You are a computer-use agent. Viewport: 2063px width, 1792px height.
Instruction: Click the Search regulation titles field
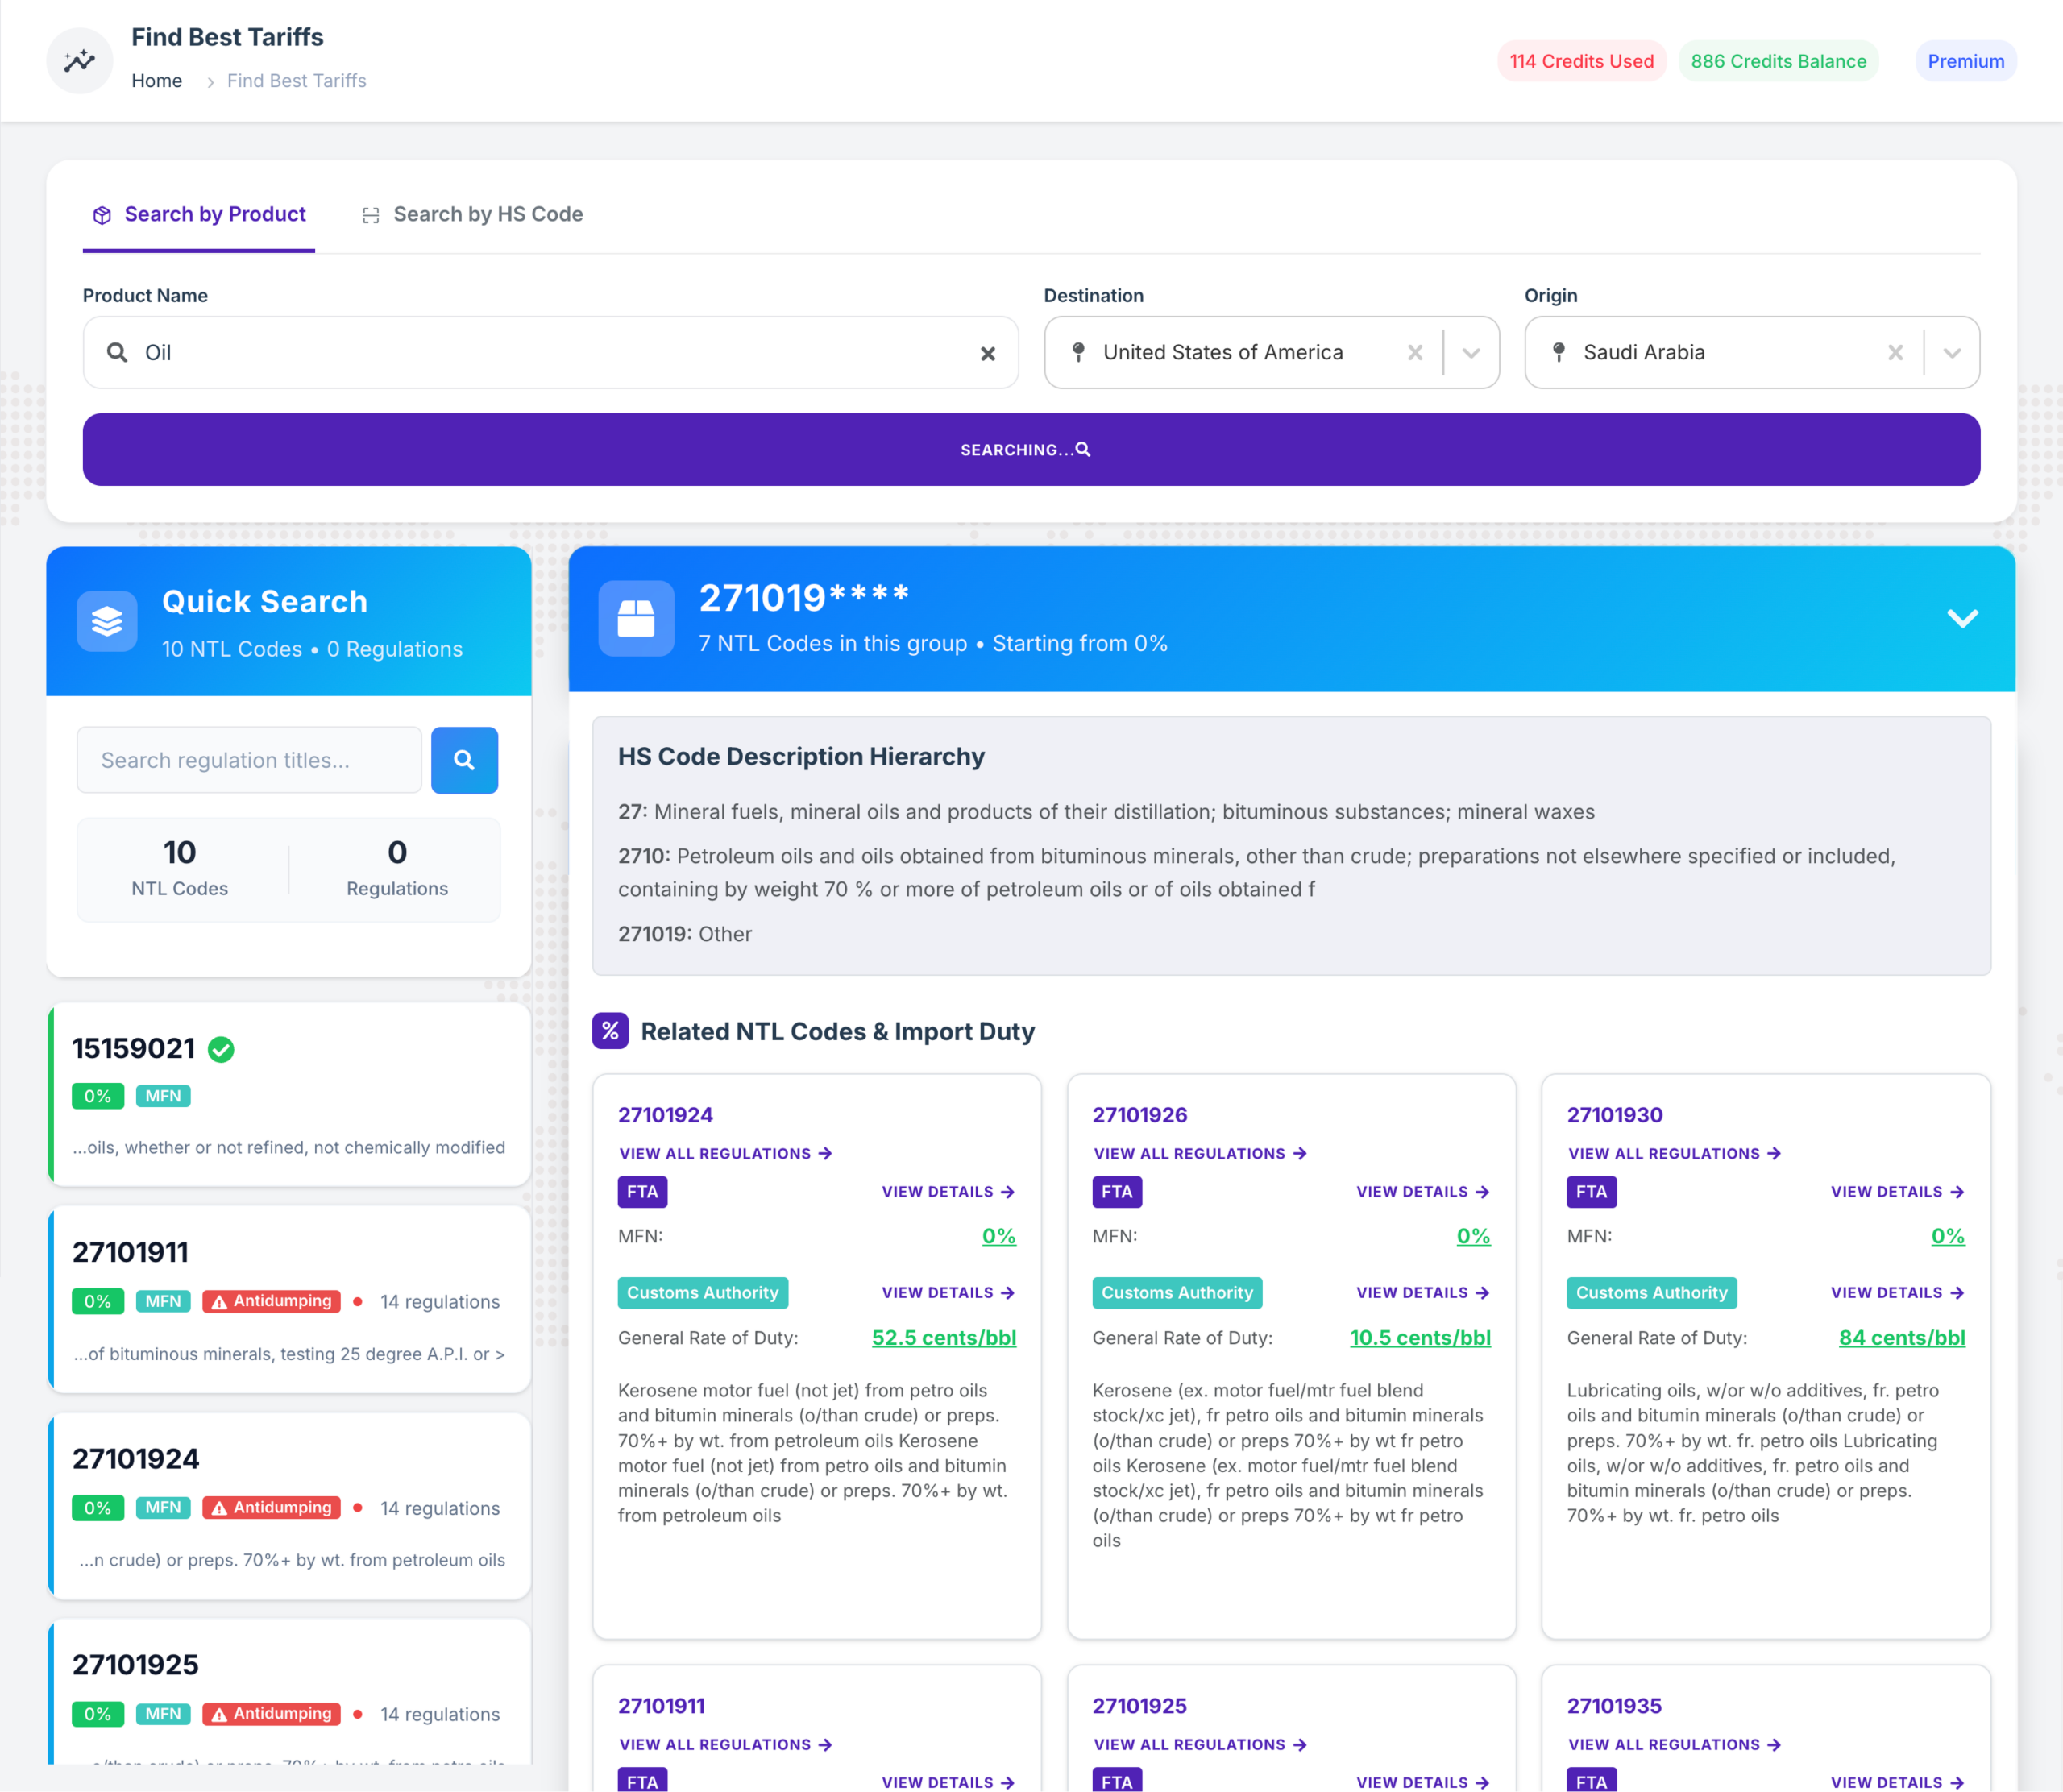[x=249, y=760]
